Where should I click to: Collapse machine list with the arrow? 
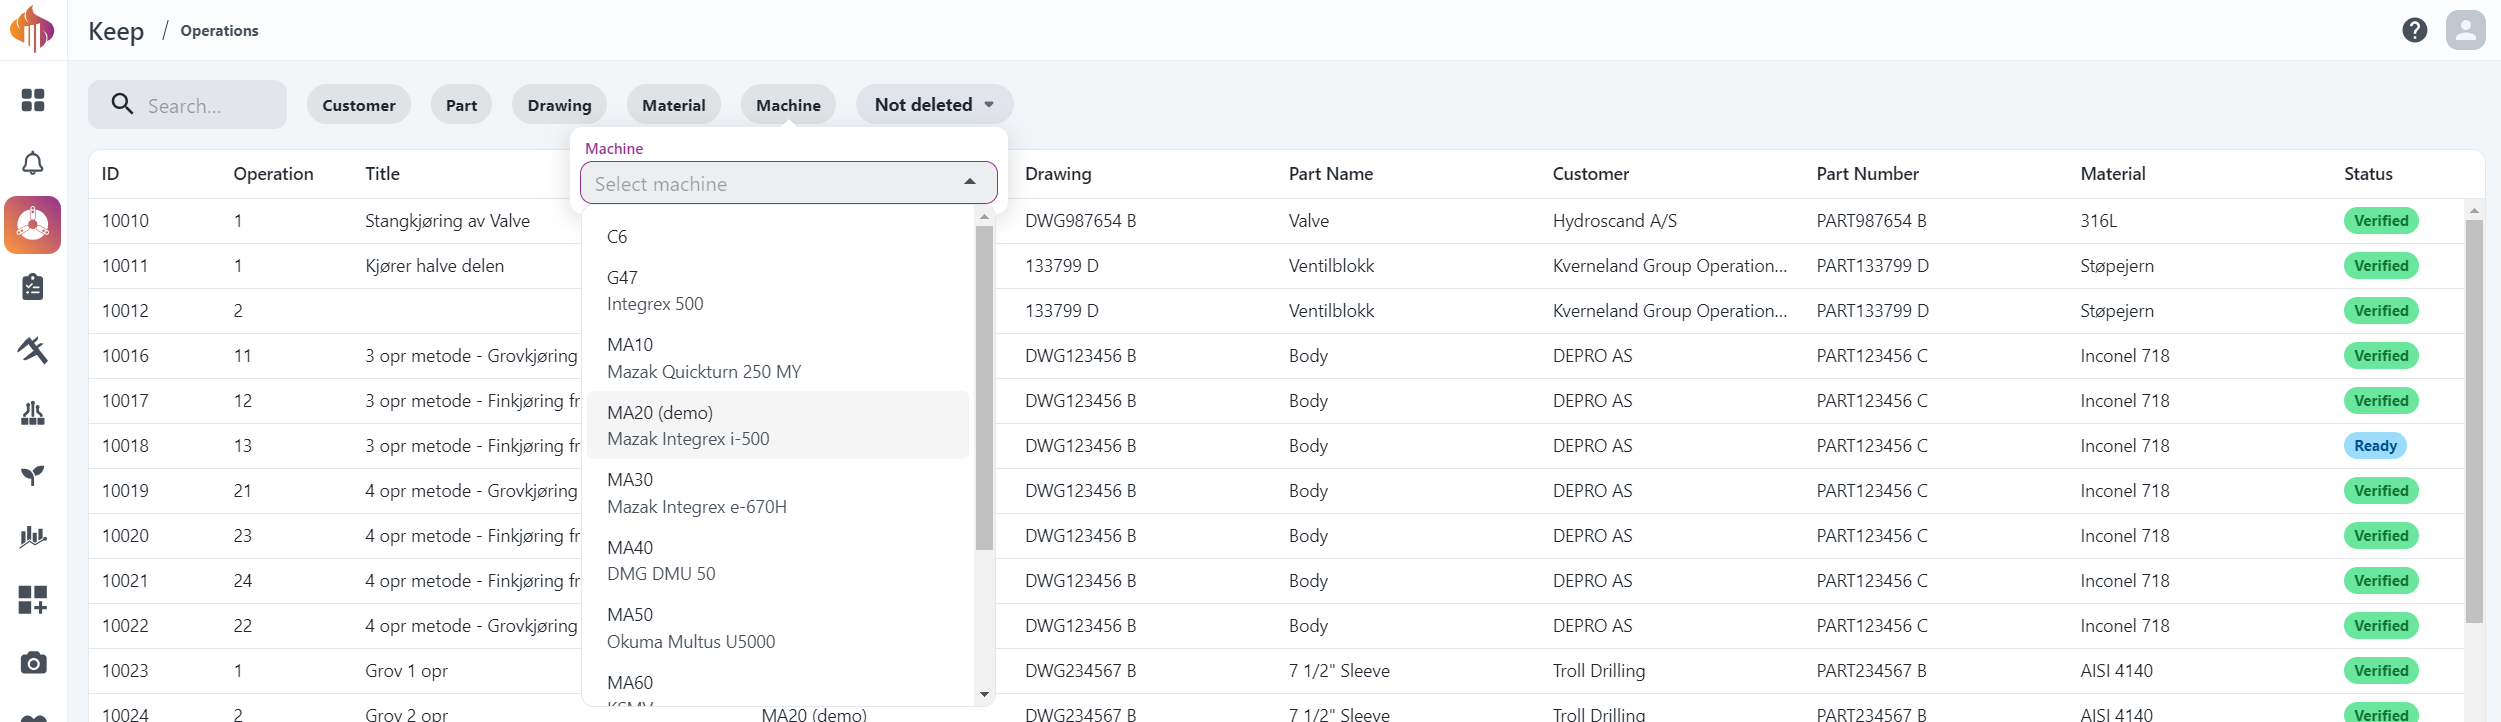pyautogui.click(x=970, y=182)
